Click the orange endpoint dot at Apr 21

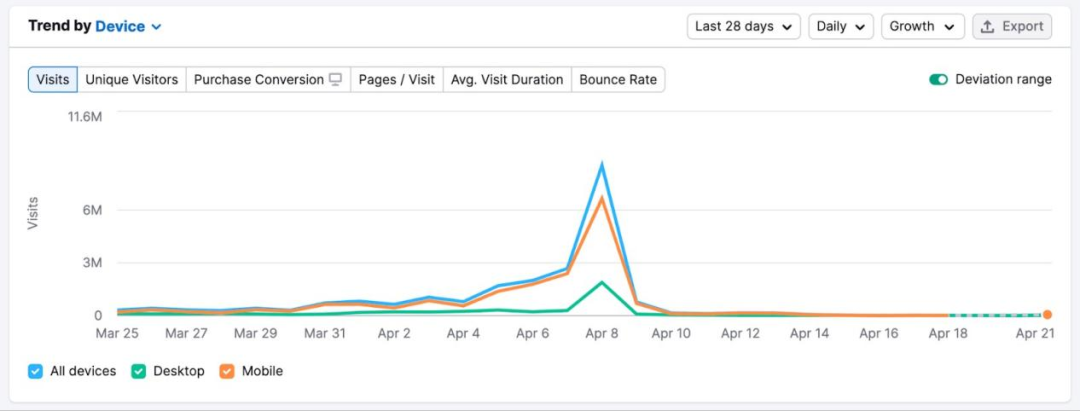point(1047,315)
